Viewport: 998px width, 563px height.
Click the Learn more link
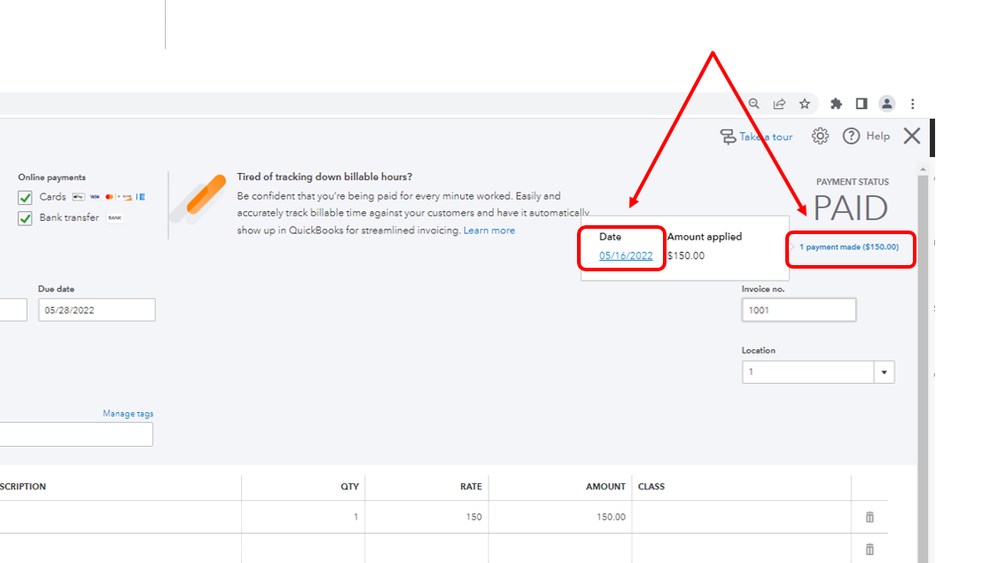[x=489, y=230]
